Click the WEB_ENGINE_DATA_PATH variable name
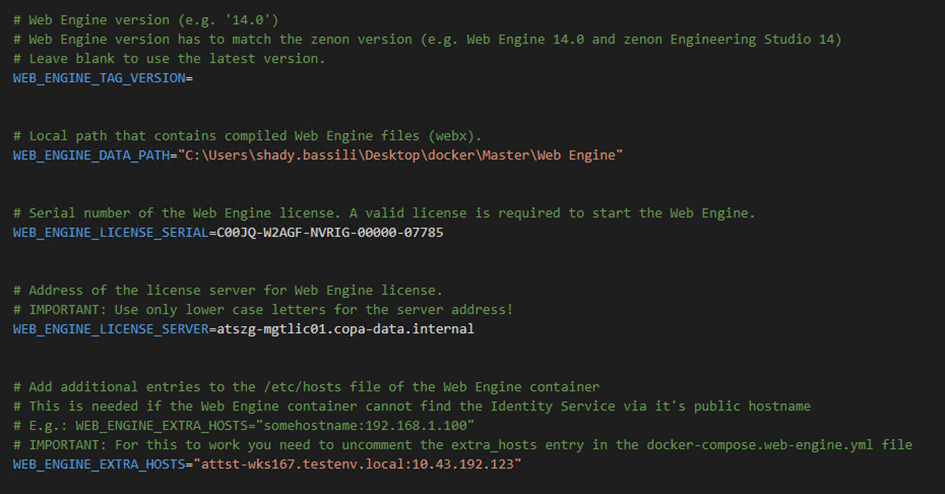 (91, 155)
